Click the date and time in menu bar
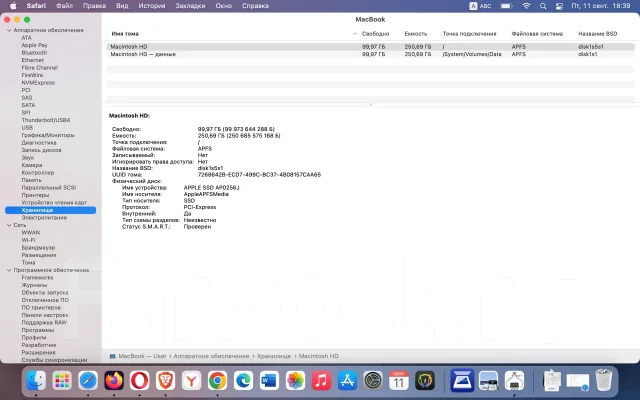The height and width of the screenshot is (400, 640). click(601, 6)
